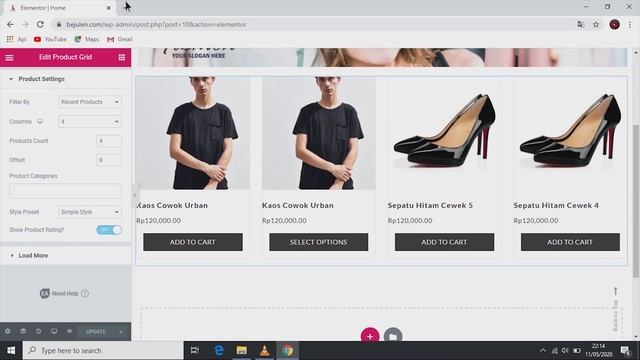The height and width of the screenshot is (360, 640).
Task: Open the History icon in footer
Action: pos(38,331)
